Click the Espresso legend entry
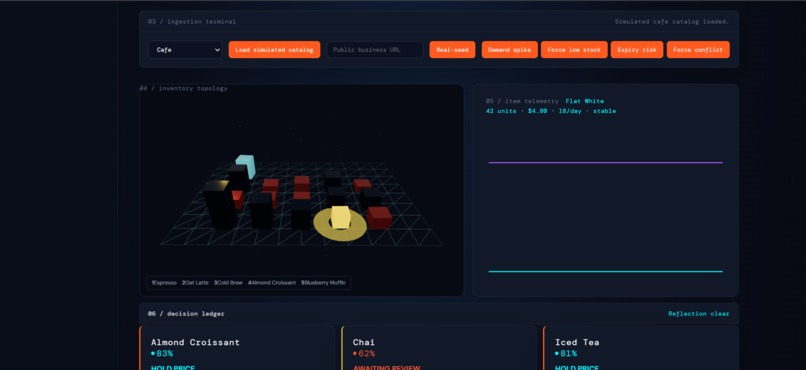Screen dimensions: 806x370 coord(164,283)
